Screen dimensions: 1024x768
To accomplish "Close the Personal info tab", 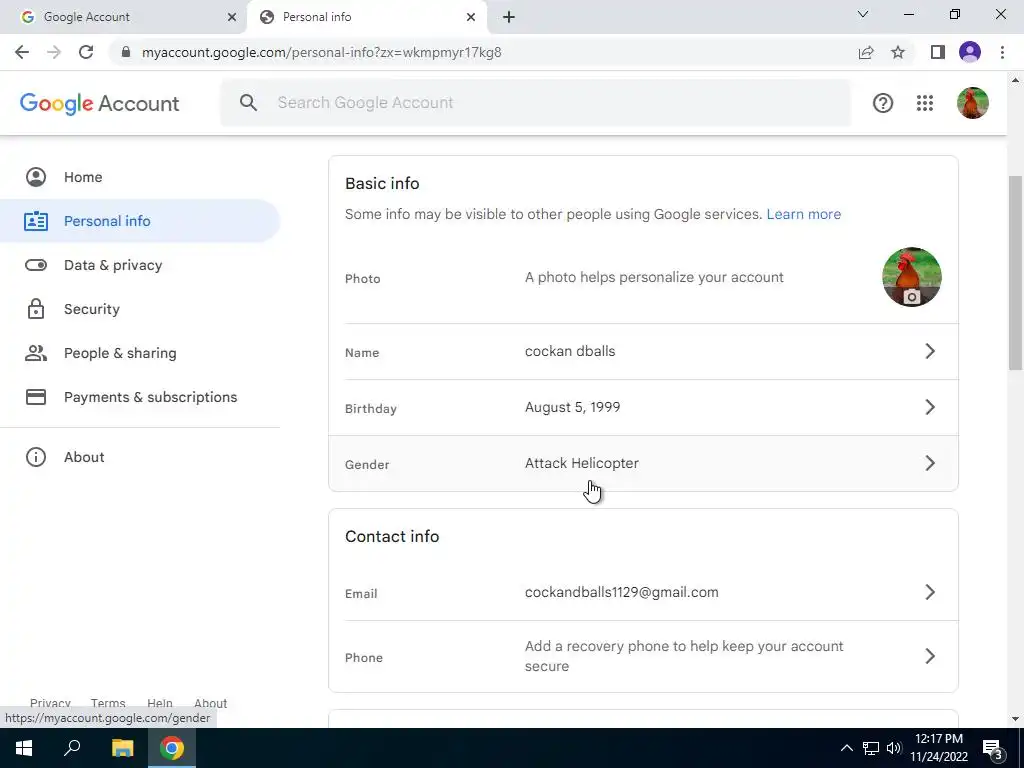I will coord(471,17).
